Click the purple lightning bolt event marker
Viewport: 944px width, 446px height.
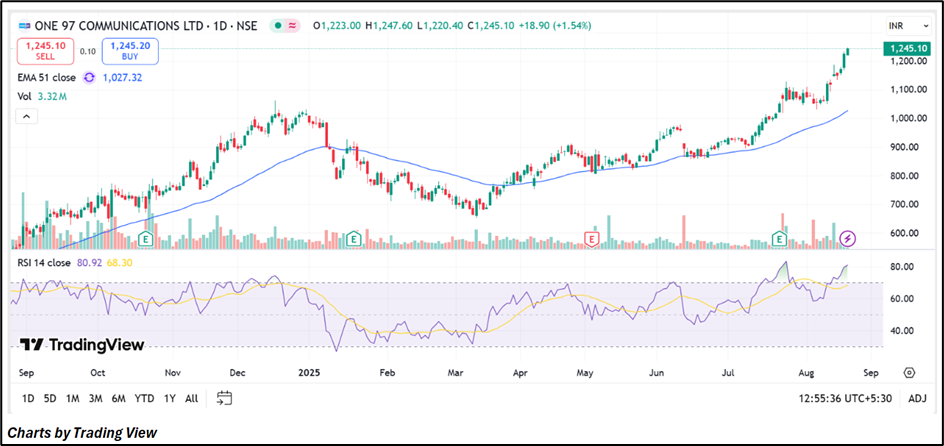[x=848, y=238]
